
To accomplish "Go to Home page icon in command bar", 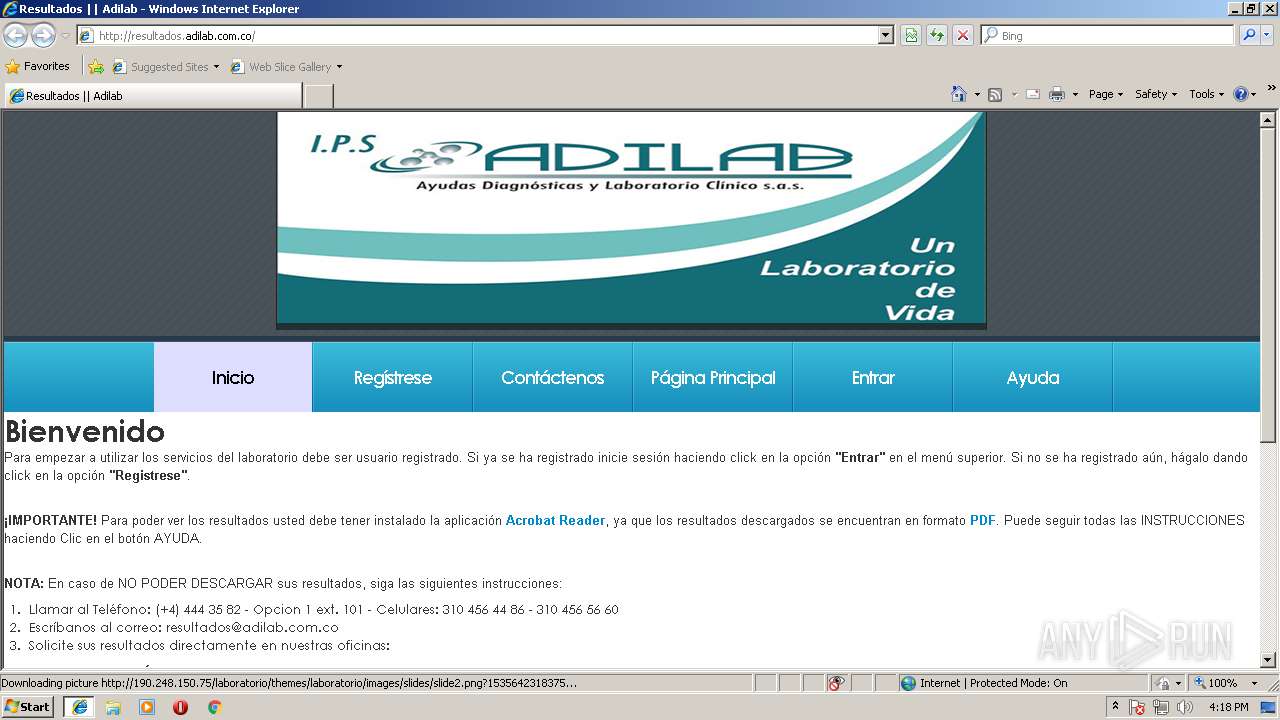I will (x=959, y=94).
